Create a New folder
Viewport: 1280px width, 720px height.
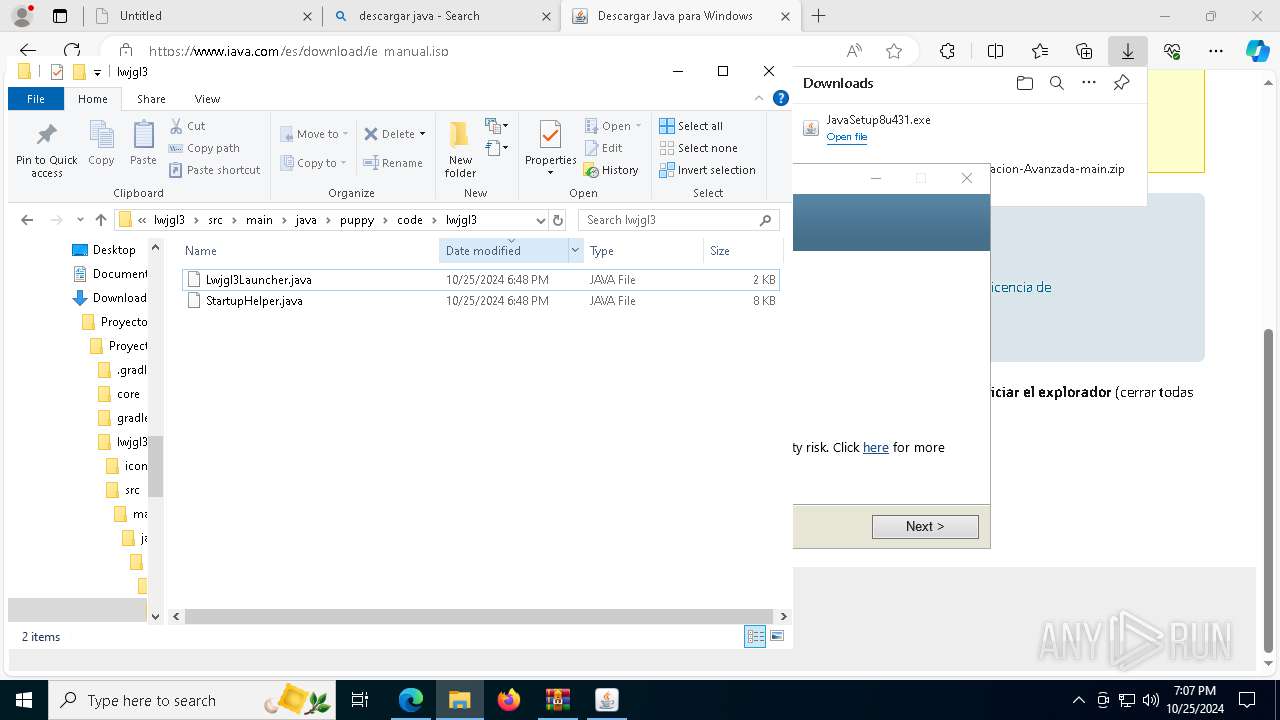pyautogui.click(x=460, y=149)
